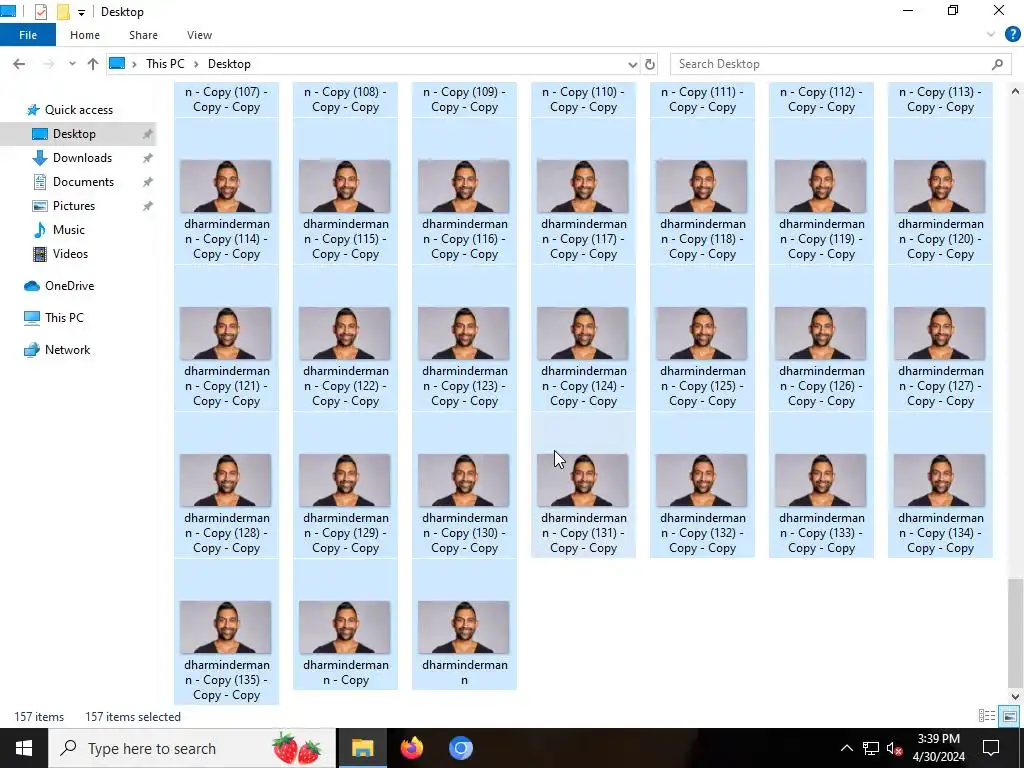The image size is (1024, 768).
Task: Click the vertical scrollbar thumb
Action: pyautogui.click(x=1015, y=632)
